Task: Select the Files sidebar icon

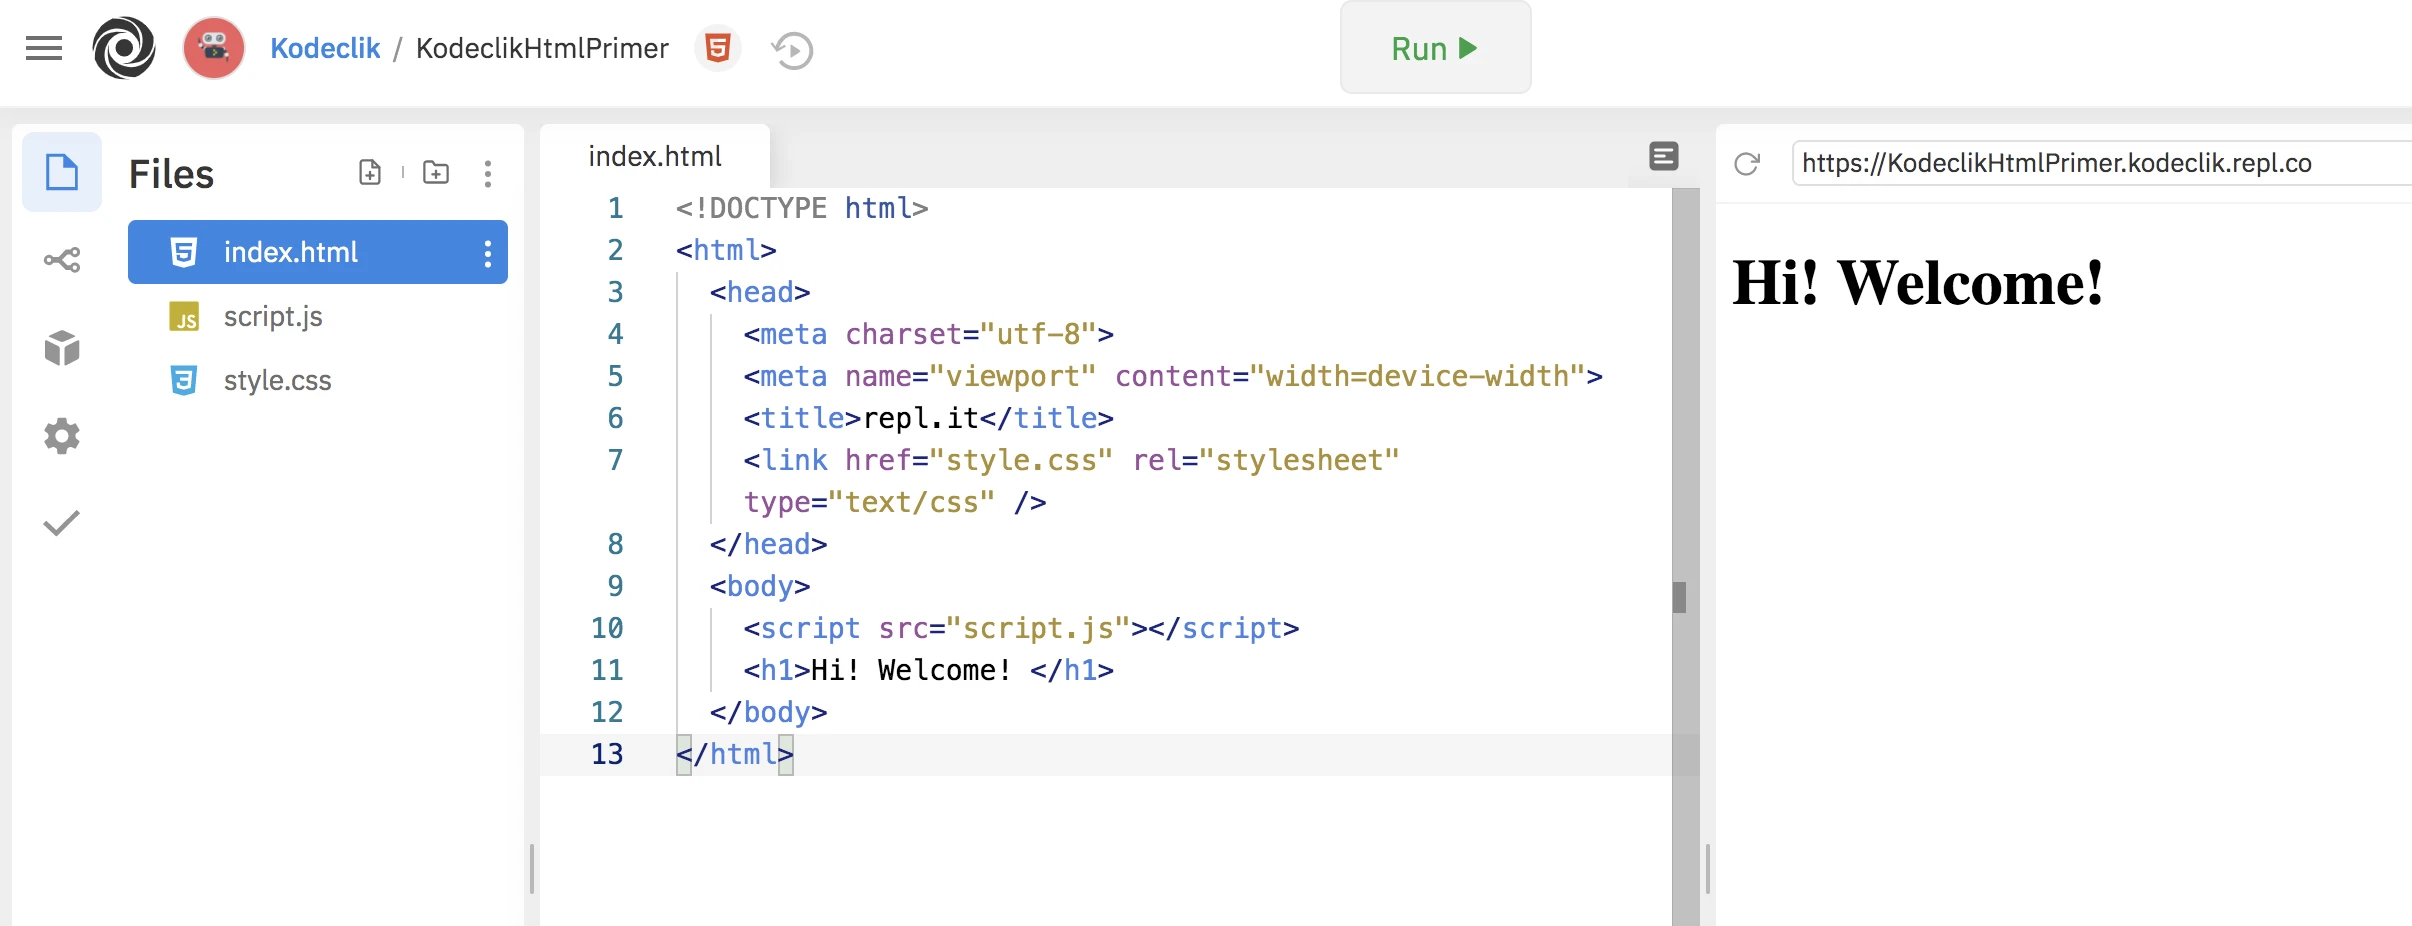Action: point(62,172)
